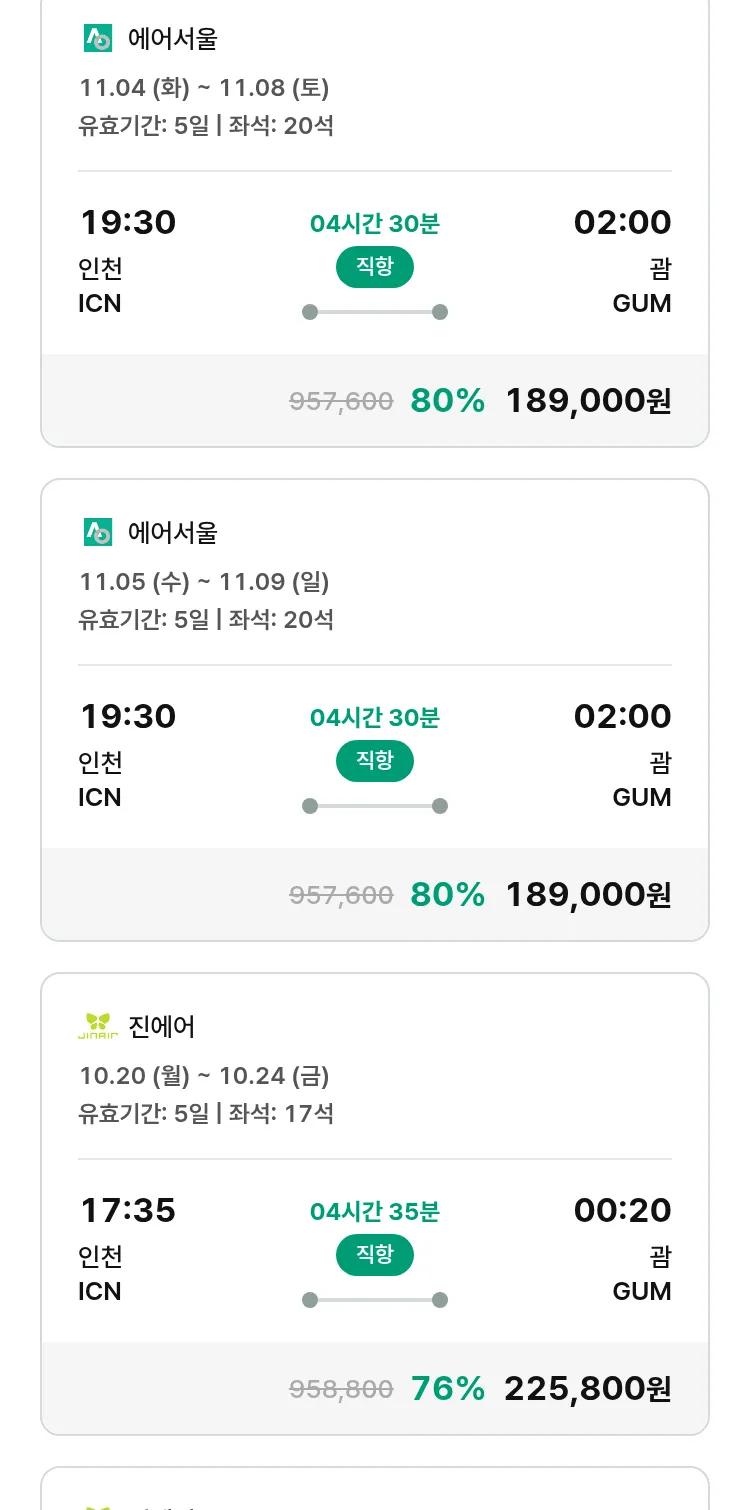The image size is (750, 1510).
Task: Click the Air Seoul logo on the 11.04 flight
Action: click(98, 39)
